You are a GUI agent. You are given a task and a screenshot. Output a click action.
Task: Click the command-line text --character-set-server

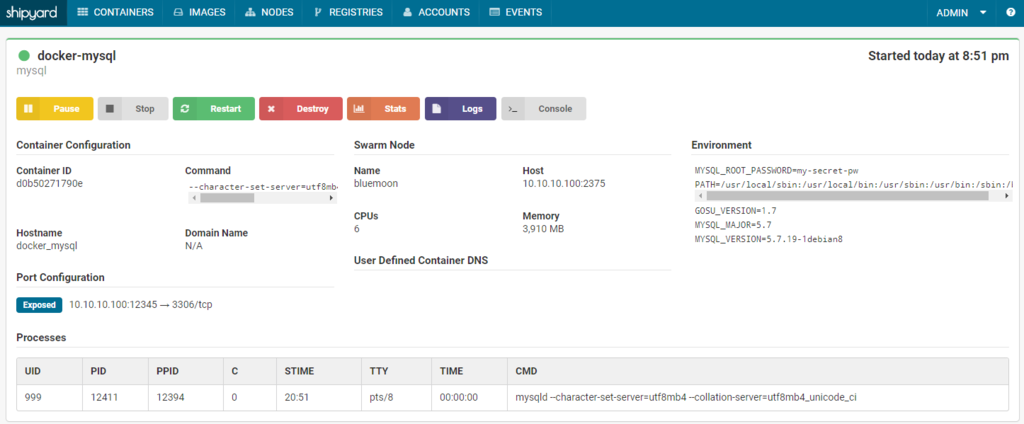(262, 187)
